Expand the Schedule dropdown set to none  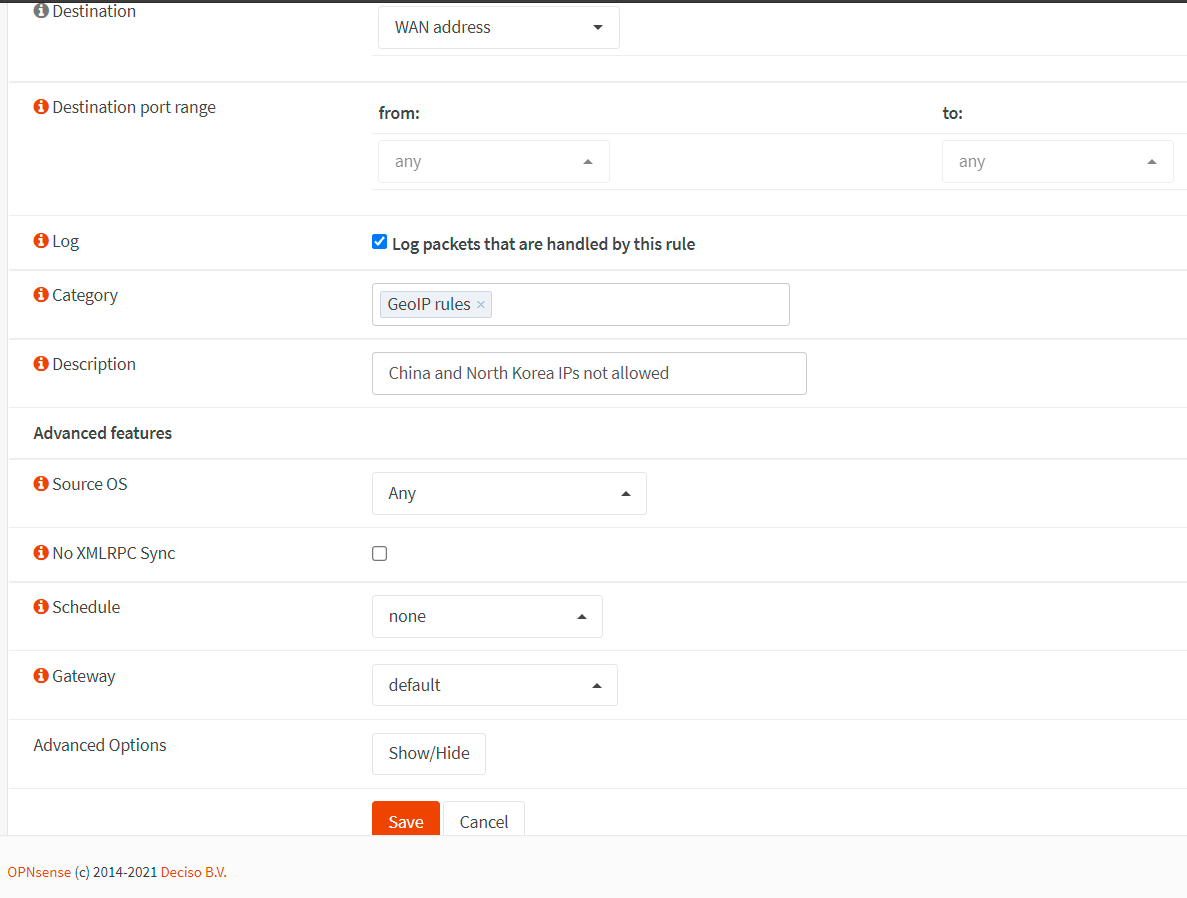[487, 617]
